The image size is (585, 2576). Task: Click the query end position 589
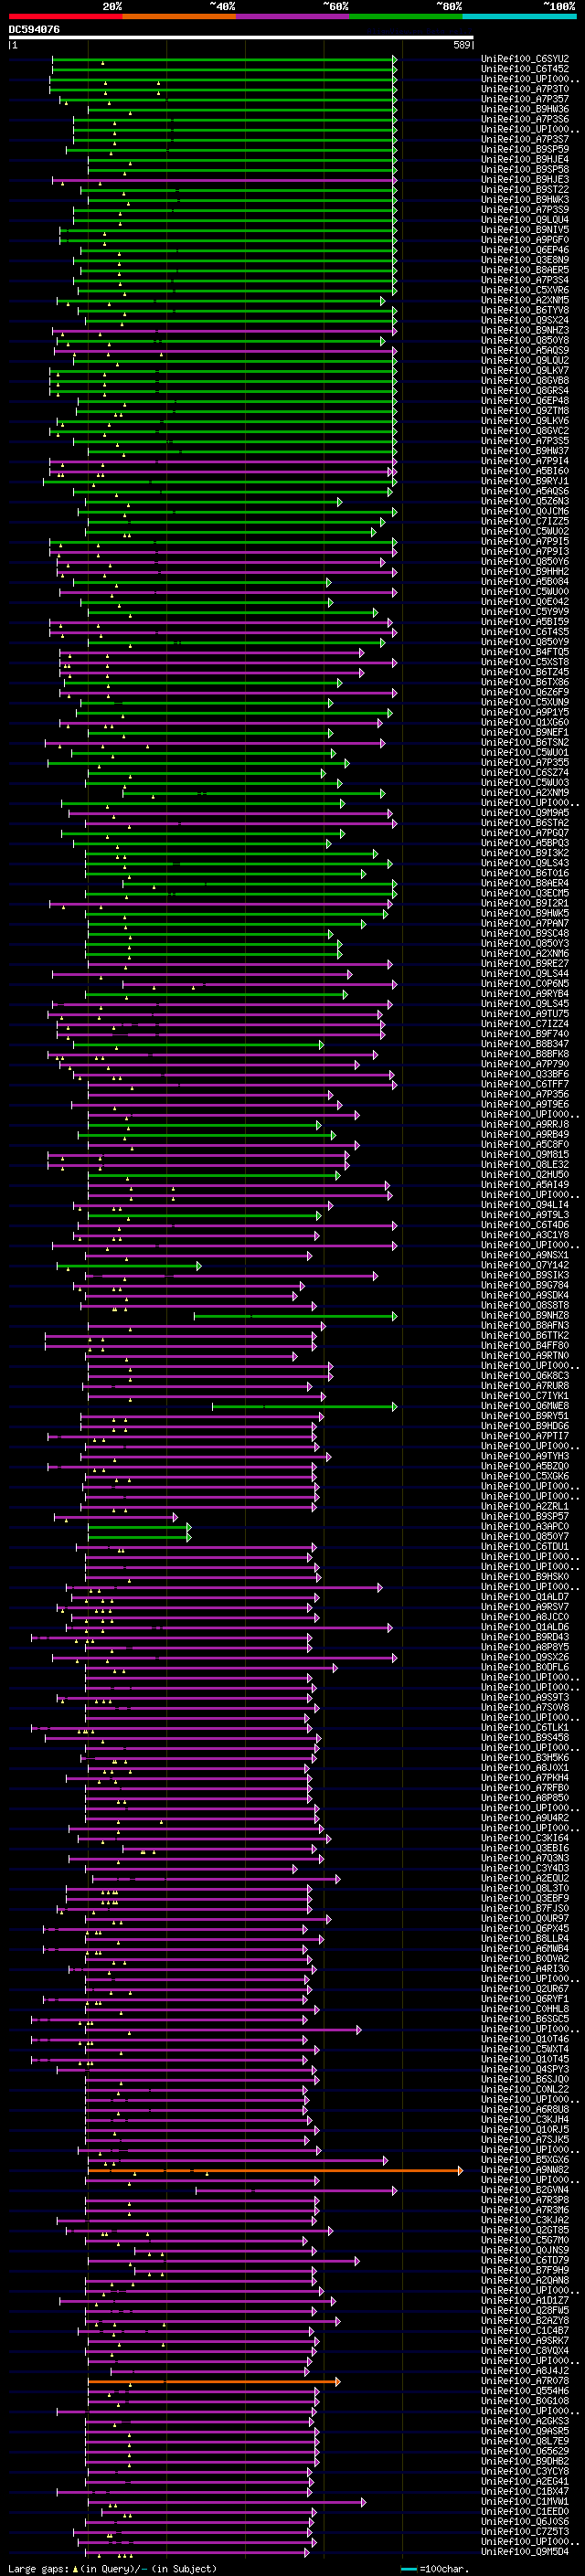[x=461, y=46]
